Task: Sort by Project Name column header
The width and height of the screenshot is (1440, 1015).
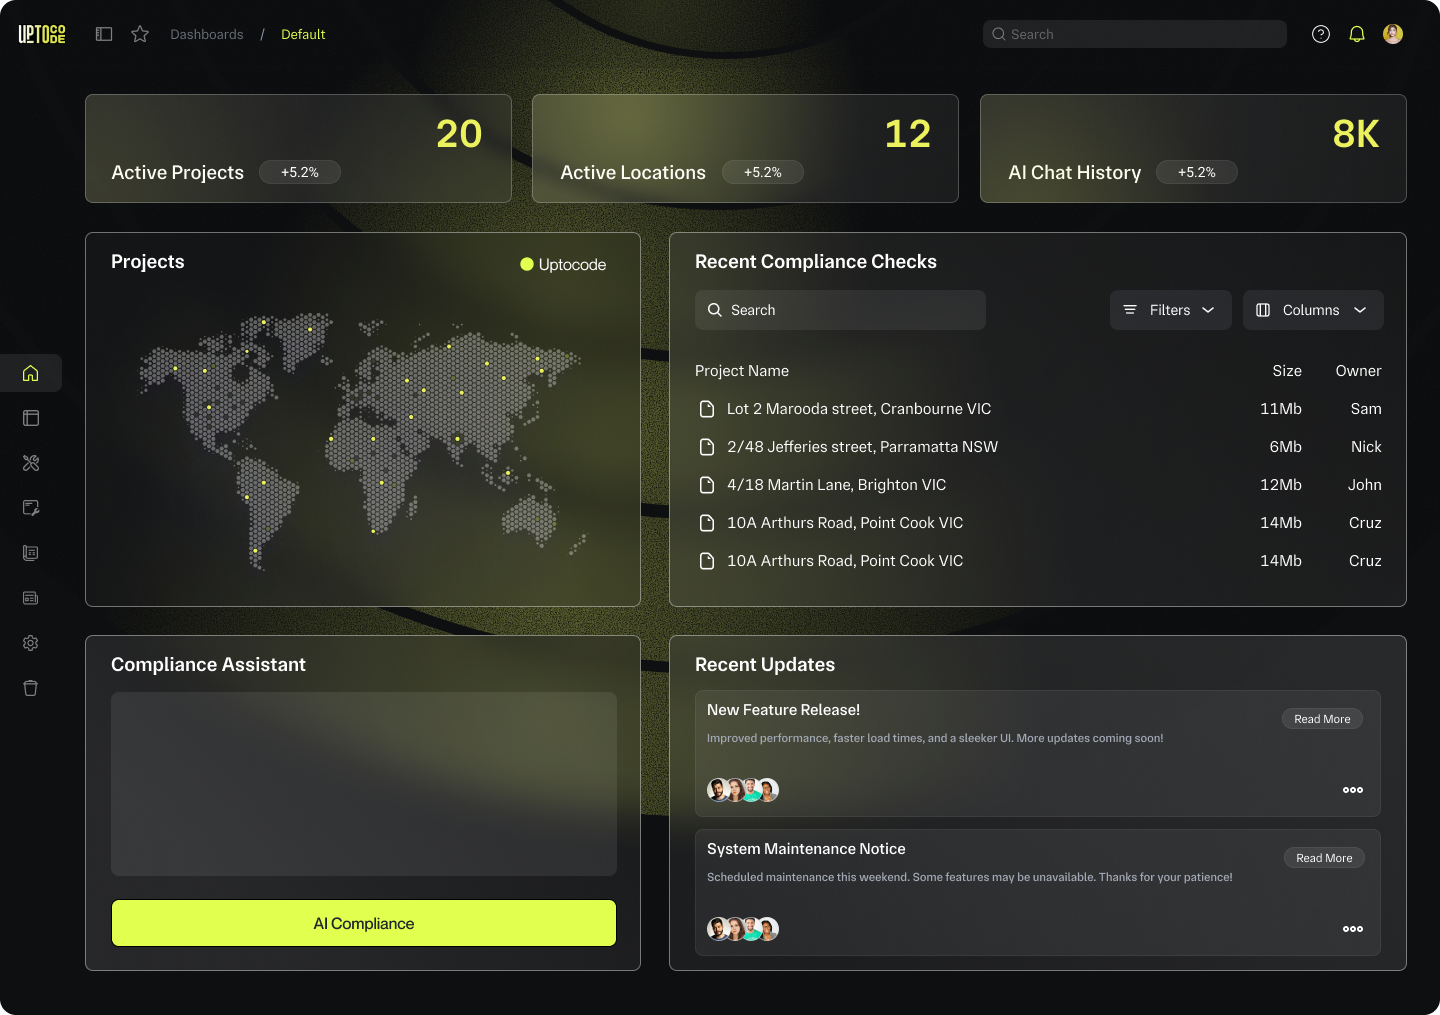Action: (x=742, y=371)
